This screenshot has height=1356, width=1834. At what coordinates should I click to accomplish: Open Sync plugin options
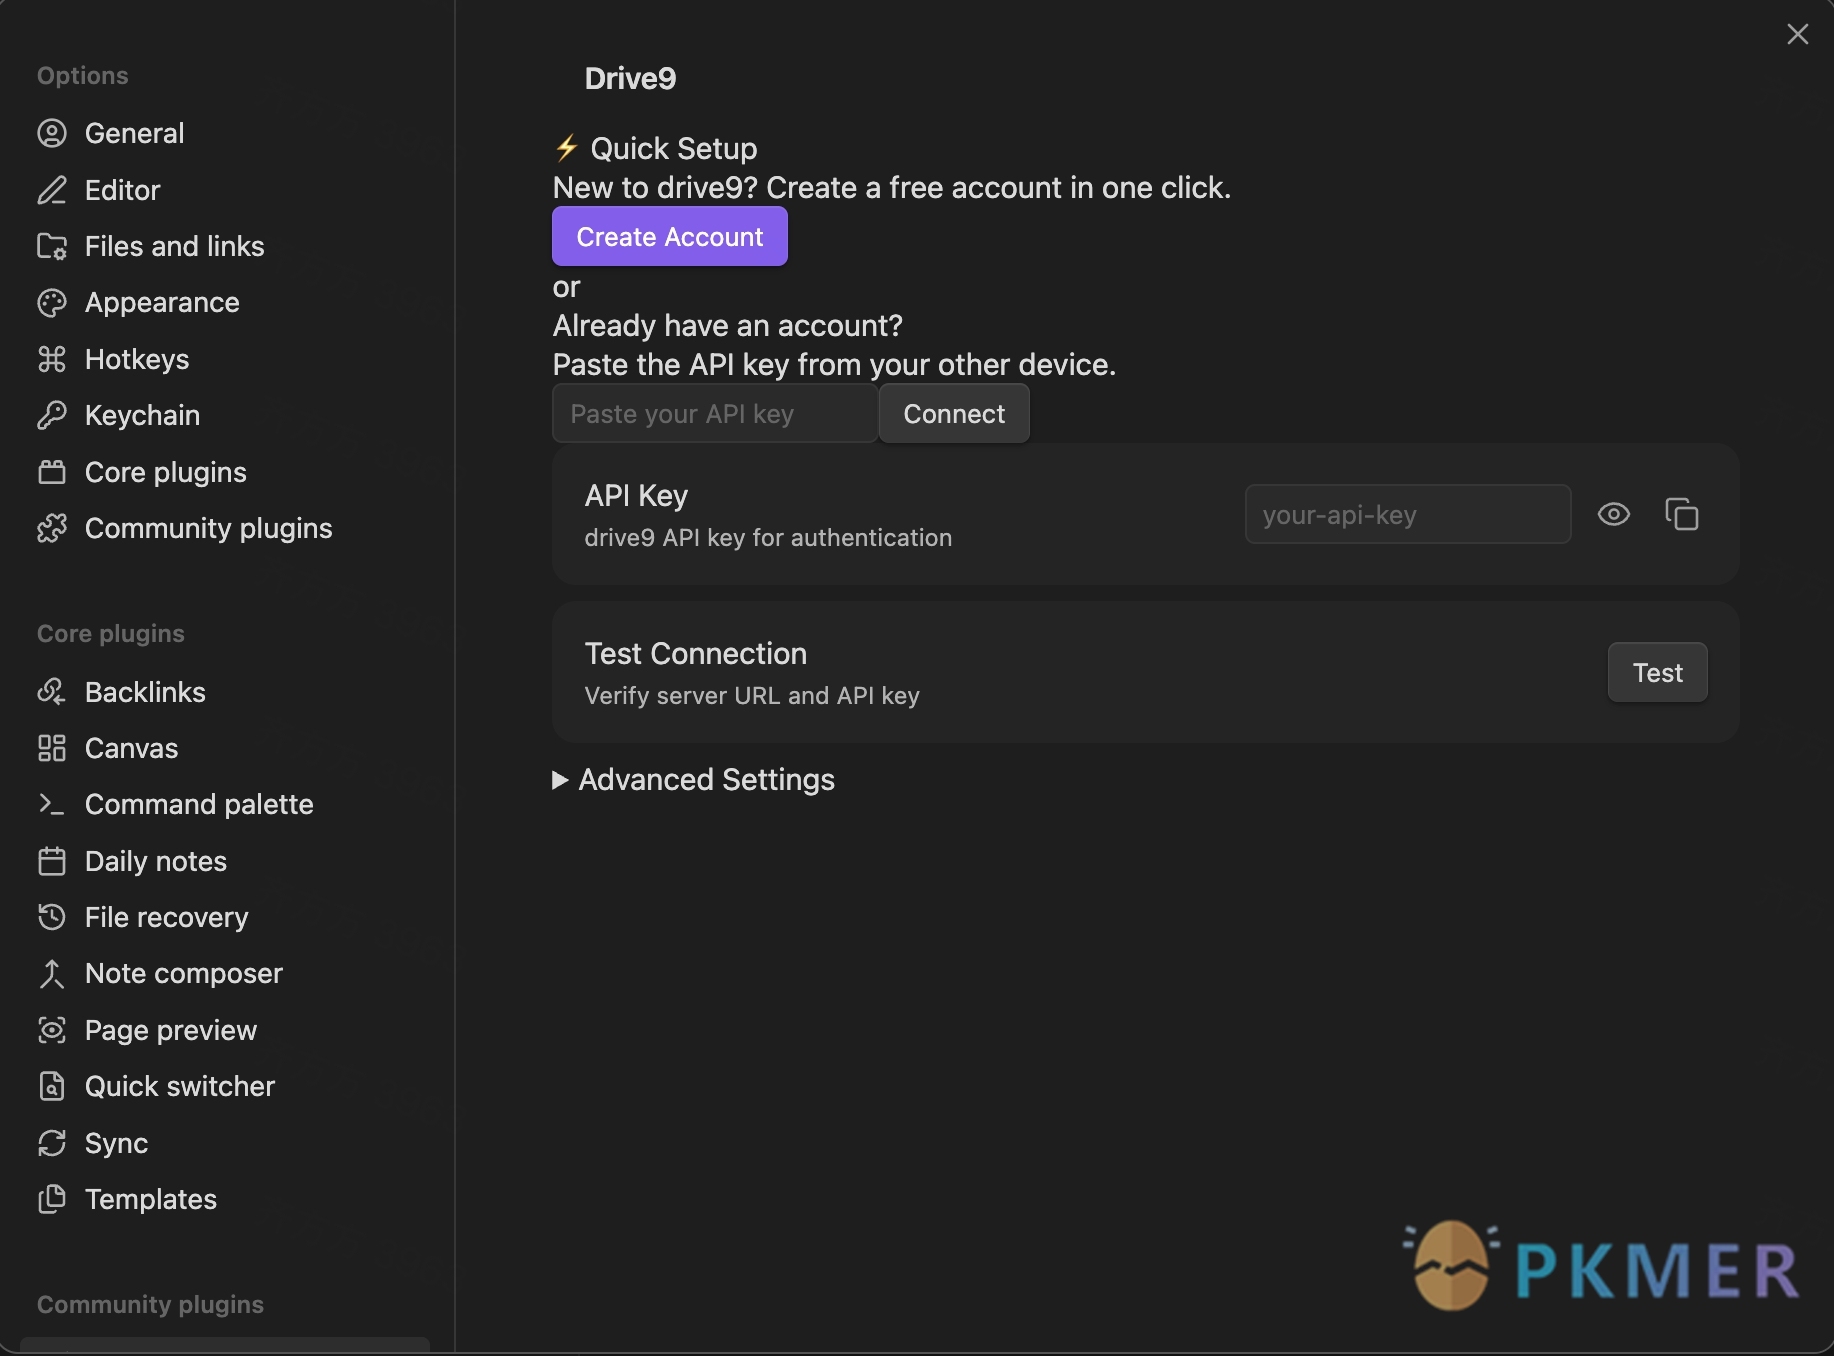225,1143
